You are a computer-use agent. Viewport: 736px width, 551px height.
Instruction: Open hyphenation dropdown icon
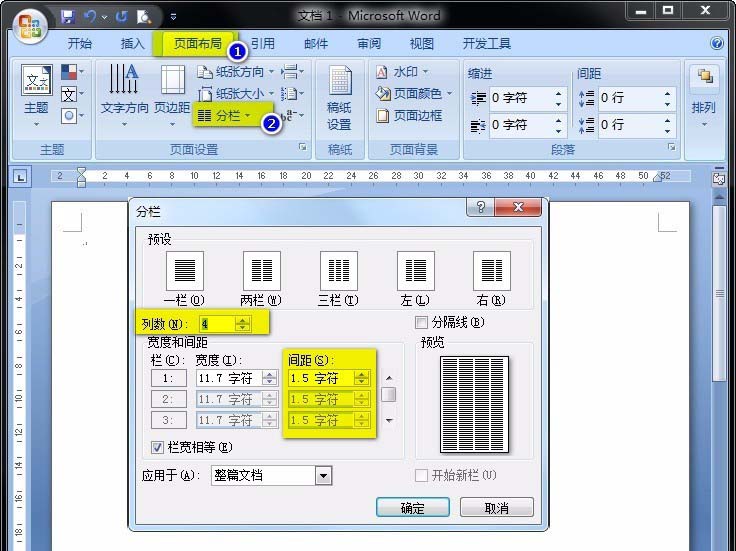click(292, 115)
